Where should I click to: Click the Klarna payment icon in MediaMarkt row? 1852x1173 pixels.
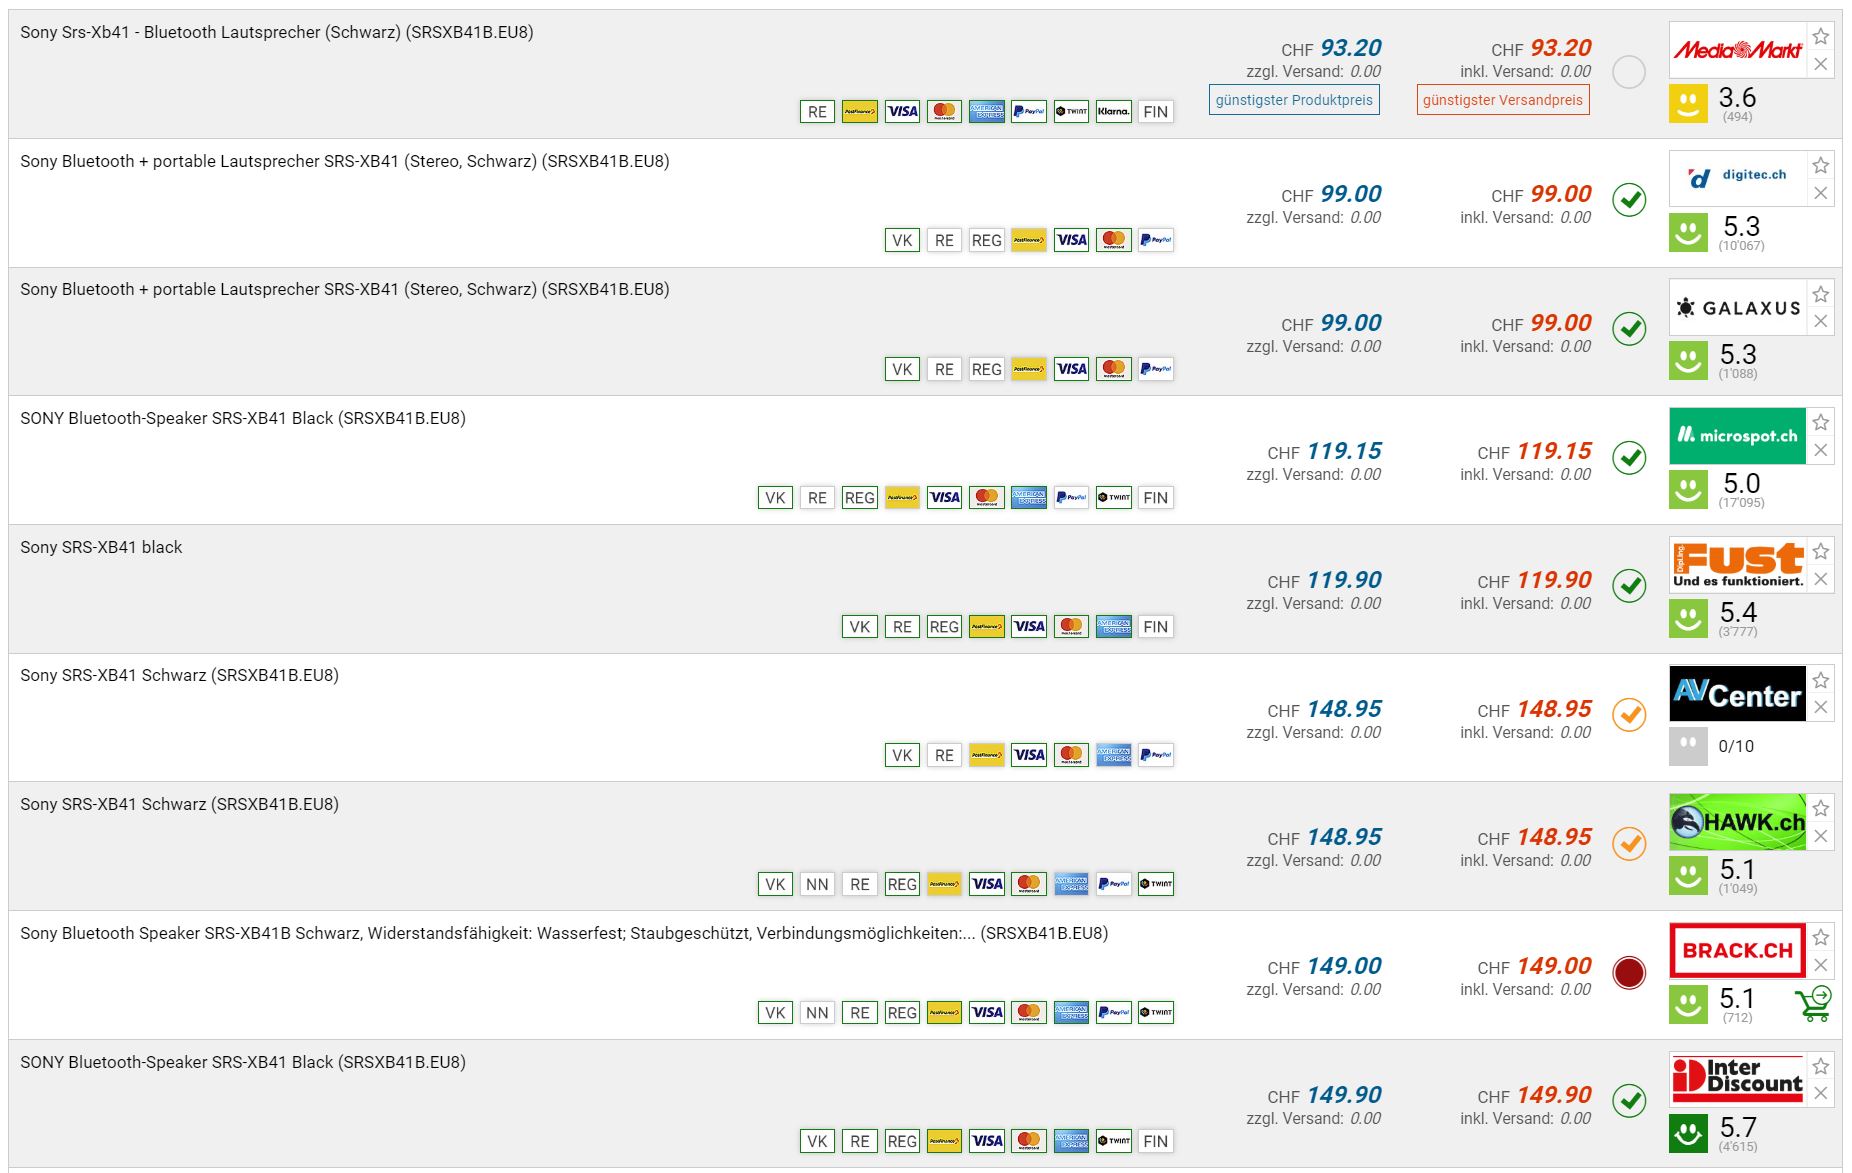point(1113,111)
